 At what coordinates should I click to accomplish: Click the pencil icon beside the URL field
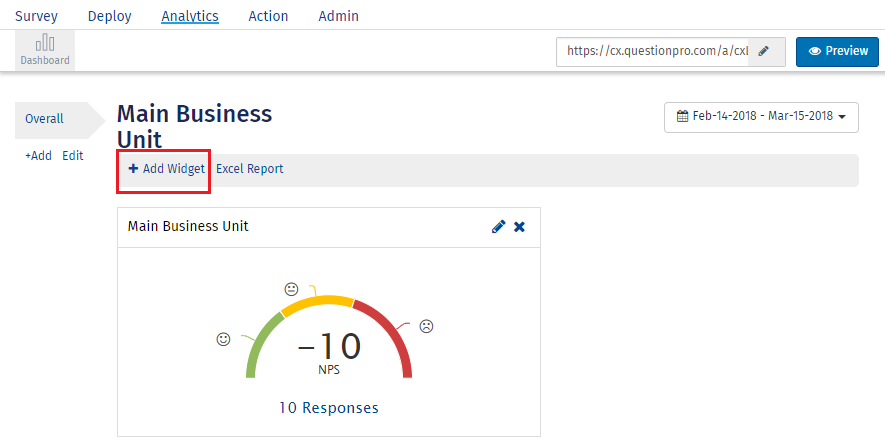pyautogui.click(x=764, y=51)
